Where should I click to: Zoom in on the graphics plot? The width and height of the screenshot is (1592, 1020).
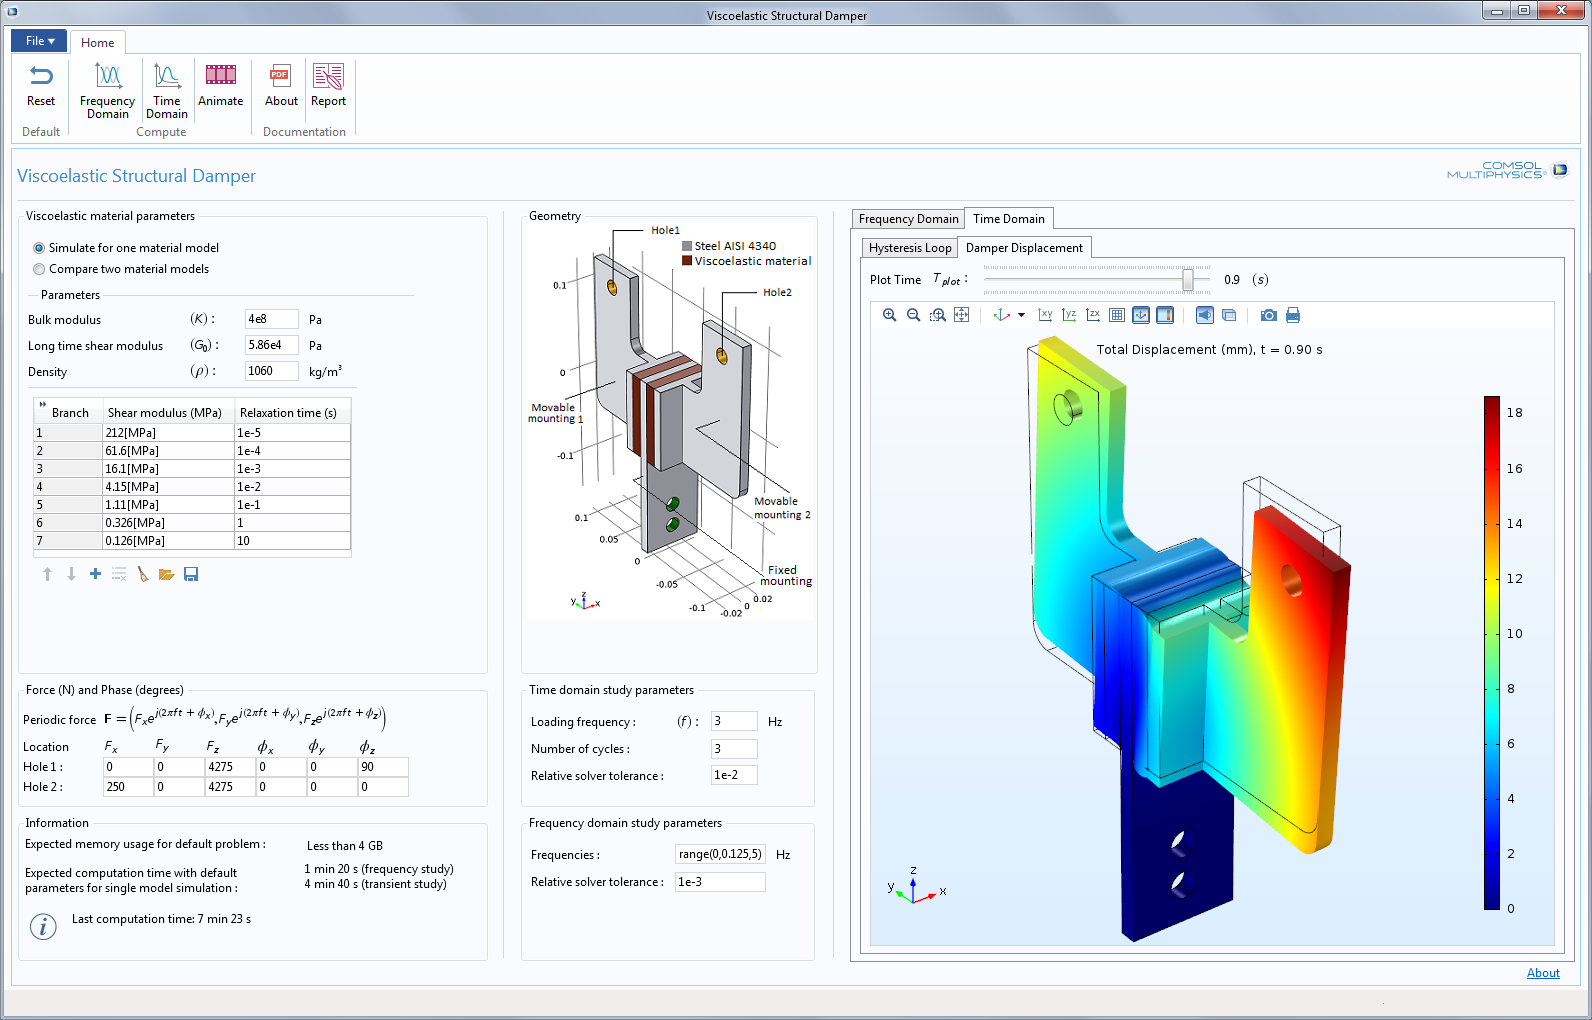[890, 315]
